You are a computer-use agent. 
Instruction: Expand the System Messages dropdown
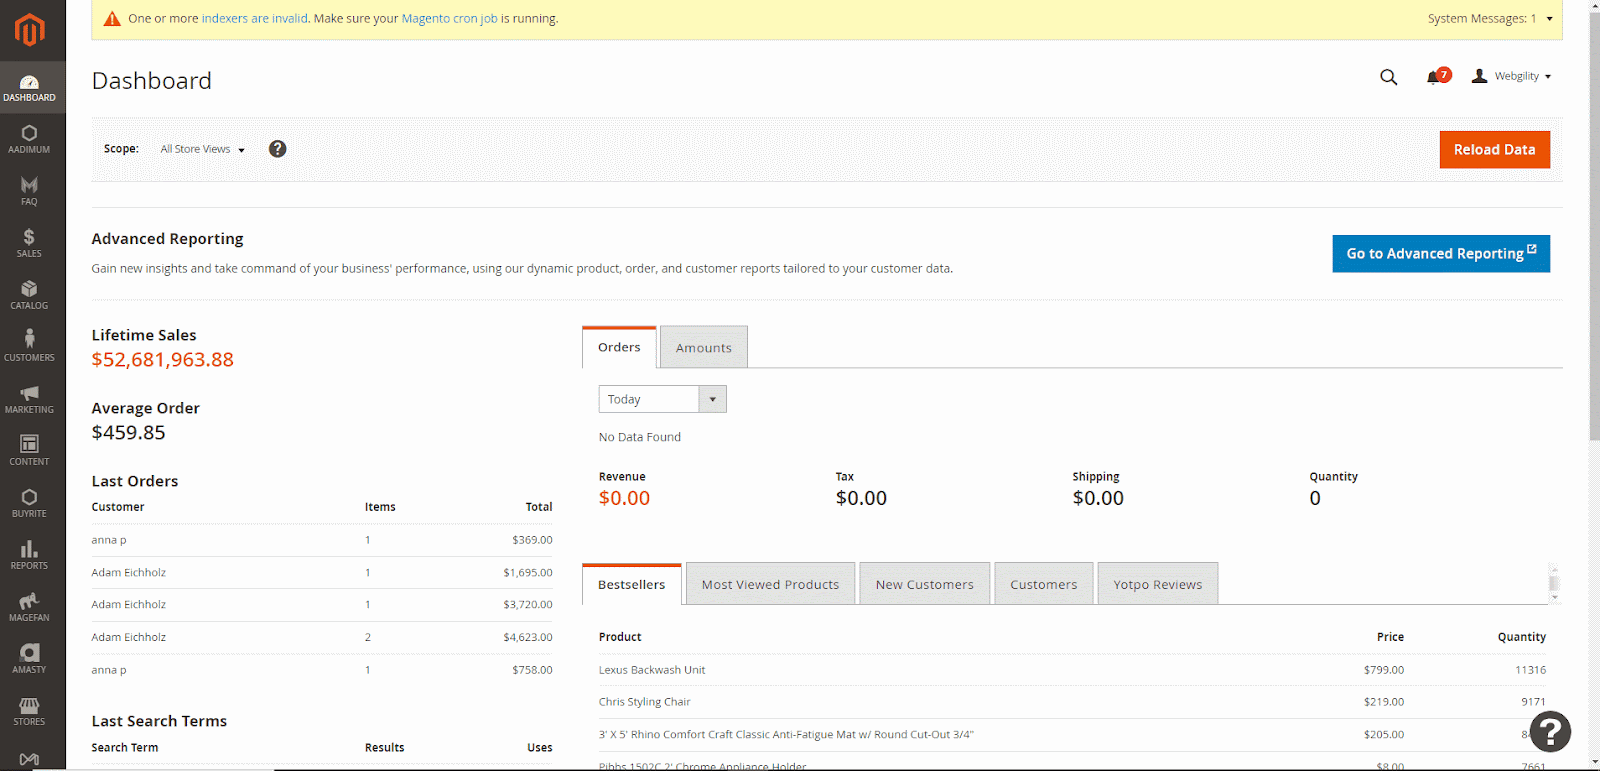[1490, 19]
